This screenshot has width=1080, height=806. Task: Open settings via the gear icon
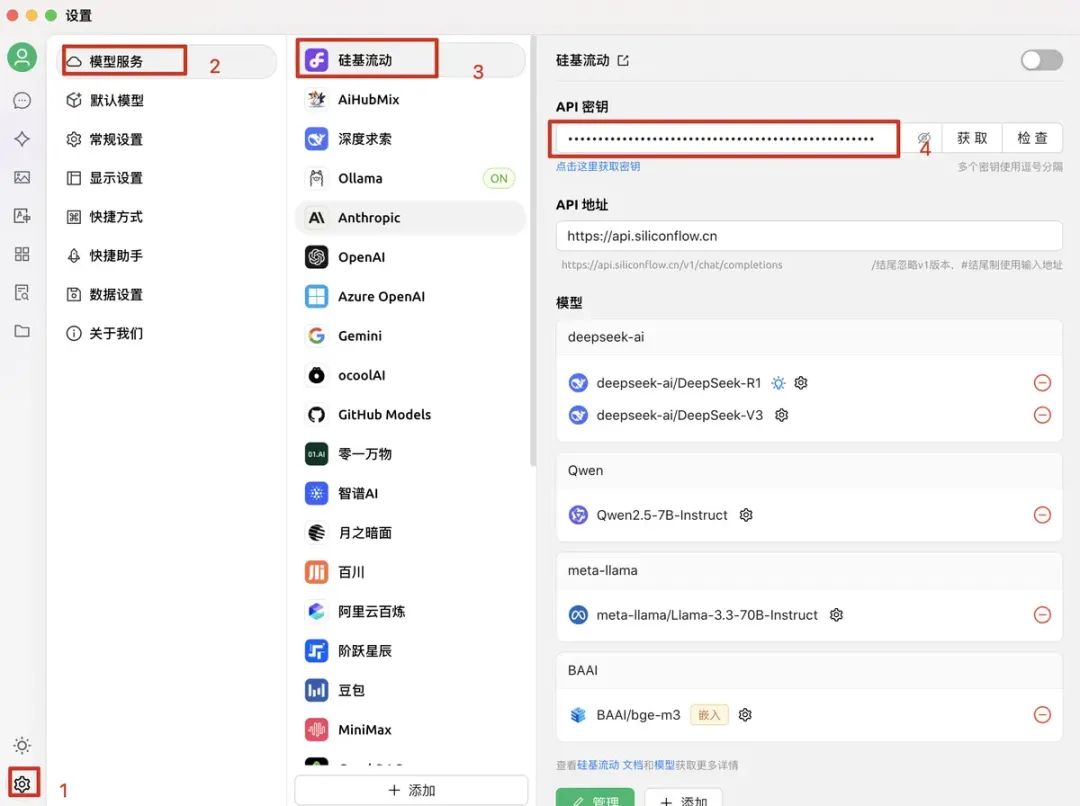[22, 784]
